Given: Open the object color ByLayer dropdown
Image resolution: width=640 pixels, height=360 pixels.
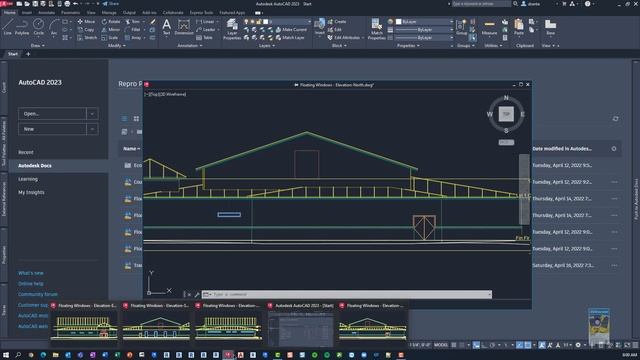Looking at the screenshot, I should [451, 22].
